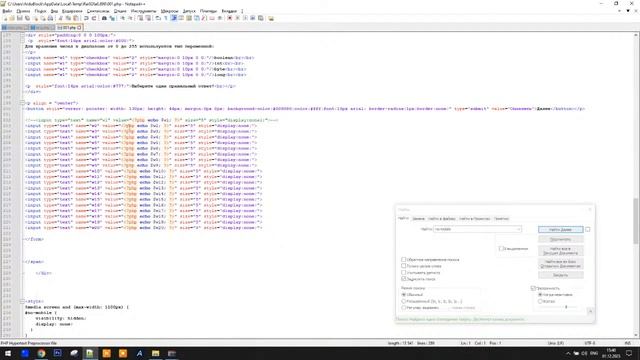
Task: Click the Cut toolbar icon
Action: tap(60, 18)
